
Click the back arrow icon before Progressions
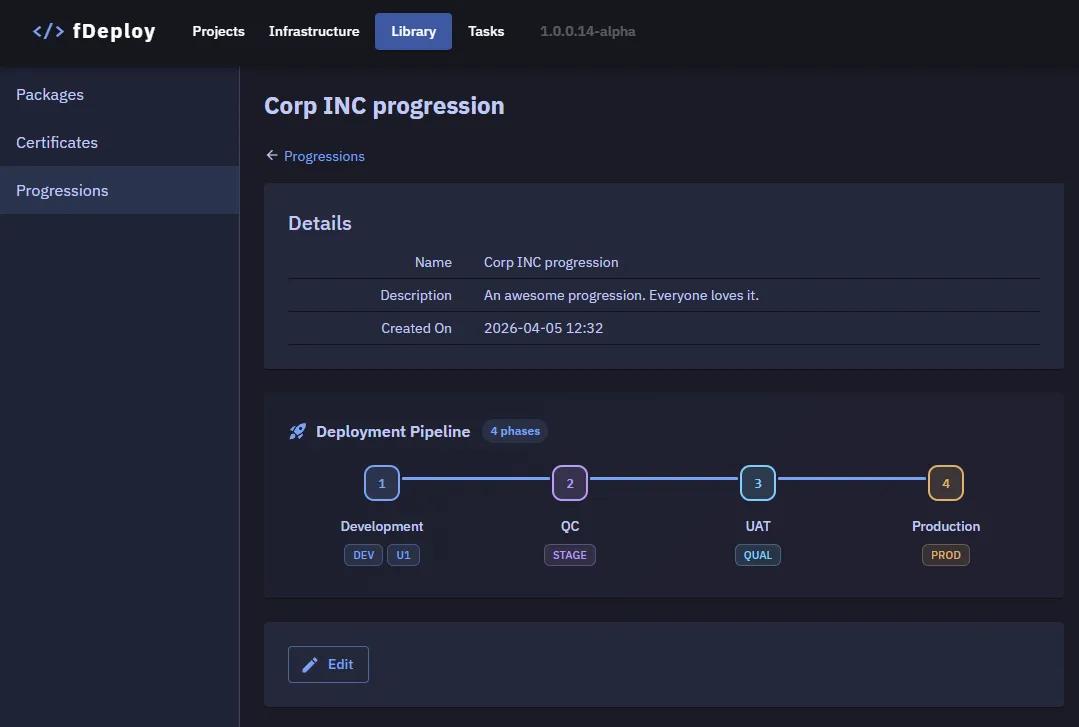click(271, 156)
